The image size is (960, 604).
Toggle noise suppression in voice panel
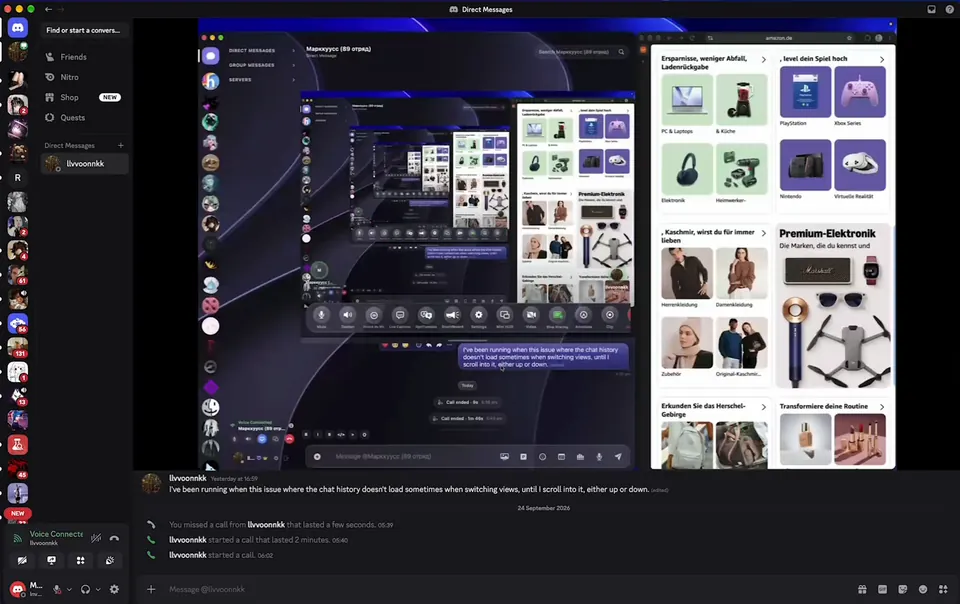[96, 539]
